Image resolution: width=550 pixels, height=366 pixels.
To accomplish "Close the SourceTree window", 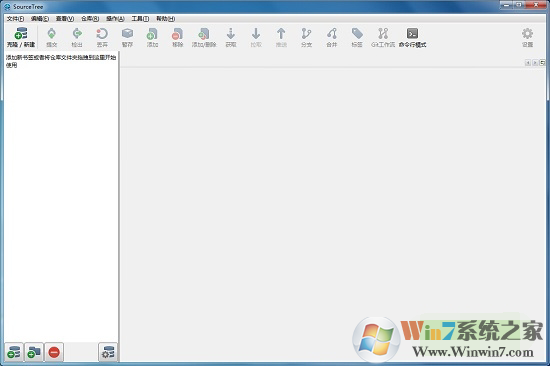I will pyautogui.click(x=536, y=5).
